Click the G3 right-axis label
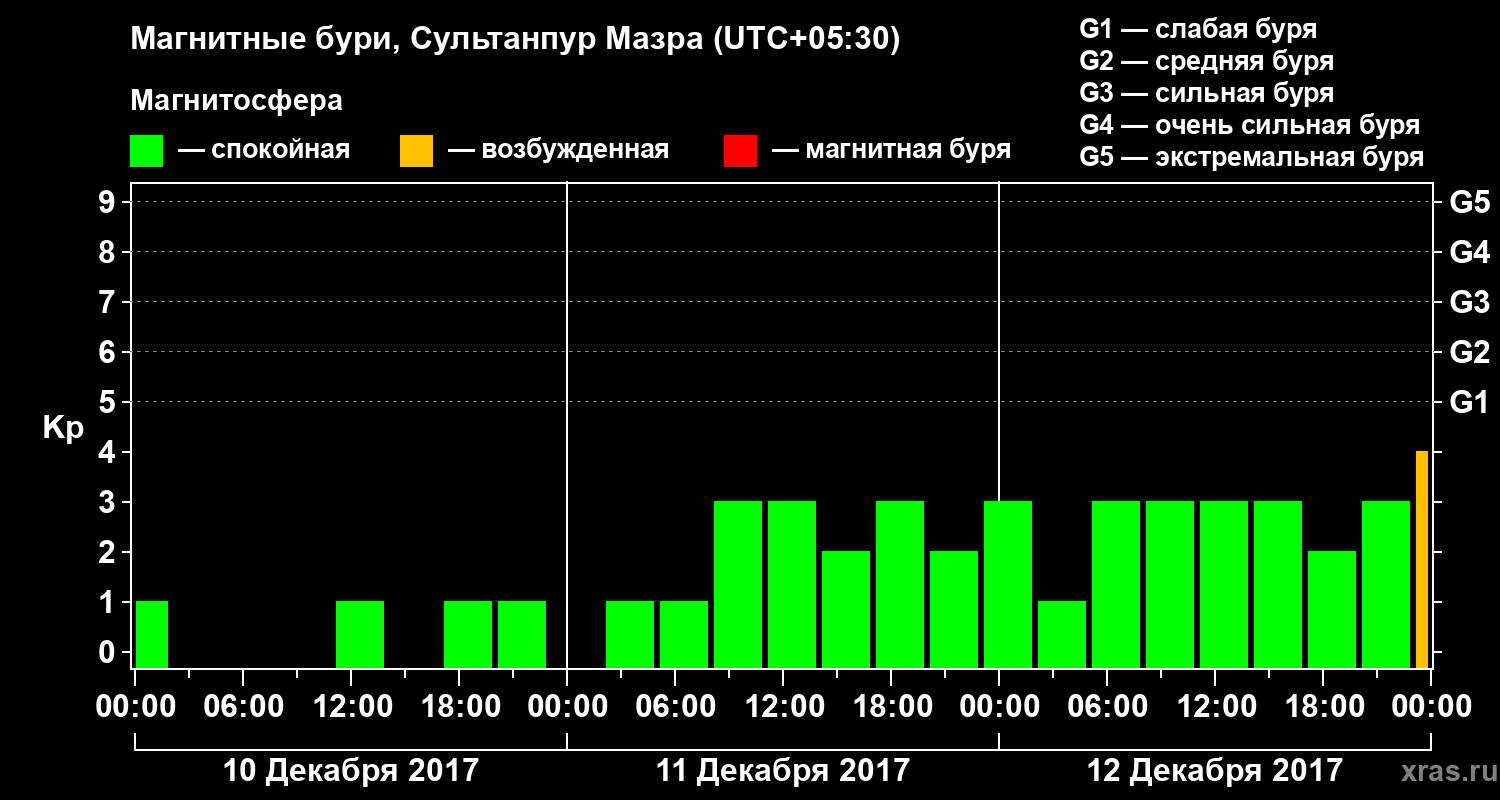The width and height of the screenshot is (1500, 800). (1469, 303)
